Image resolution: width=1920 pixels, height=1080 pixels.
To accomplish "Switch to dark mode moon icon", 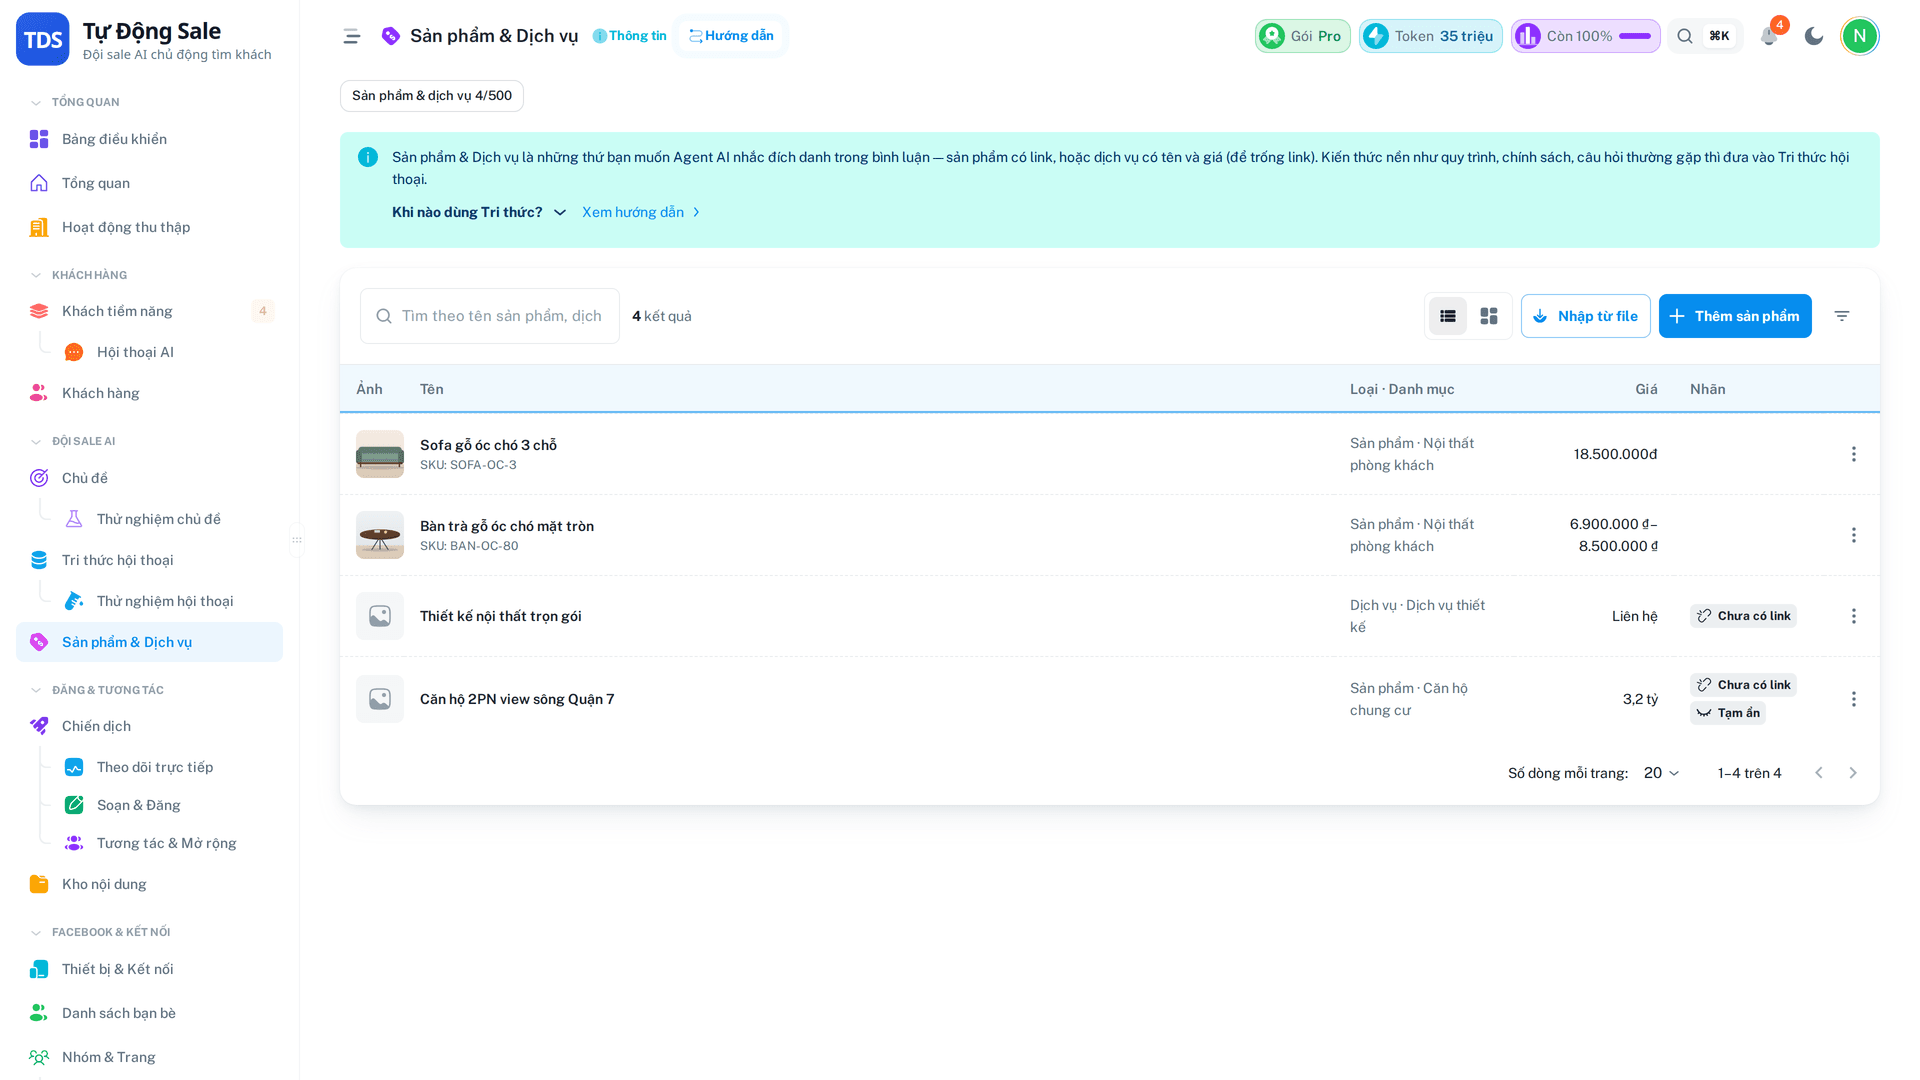I will point(1814,36).
